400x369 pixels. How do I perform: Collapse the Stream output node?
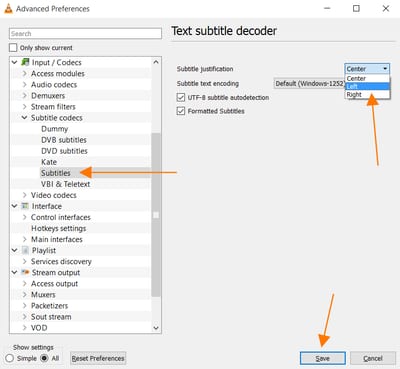point(15,272)
